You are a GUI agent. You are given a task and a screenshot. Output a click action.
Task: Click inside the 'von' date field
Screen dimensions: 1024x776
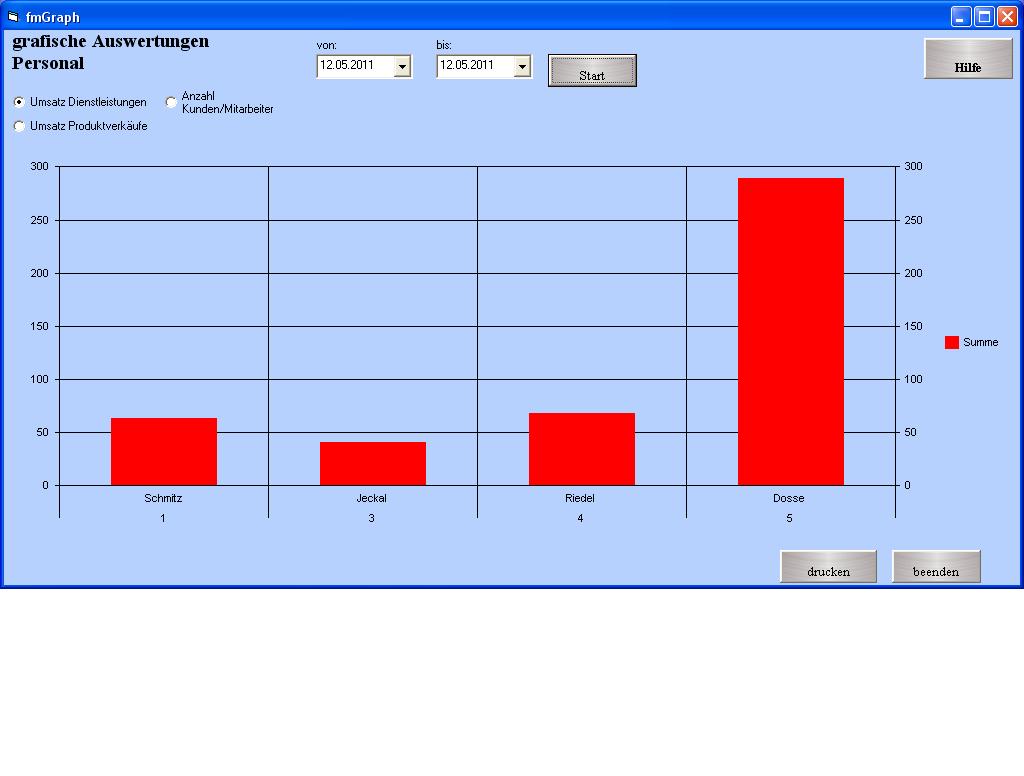coord(354,66)
